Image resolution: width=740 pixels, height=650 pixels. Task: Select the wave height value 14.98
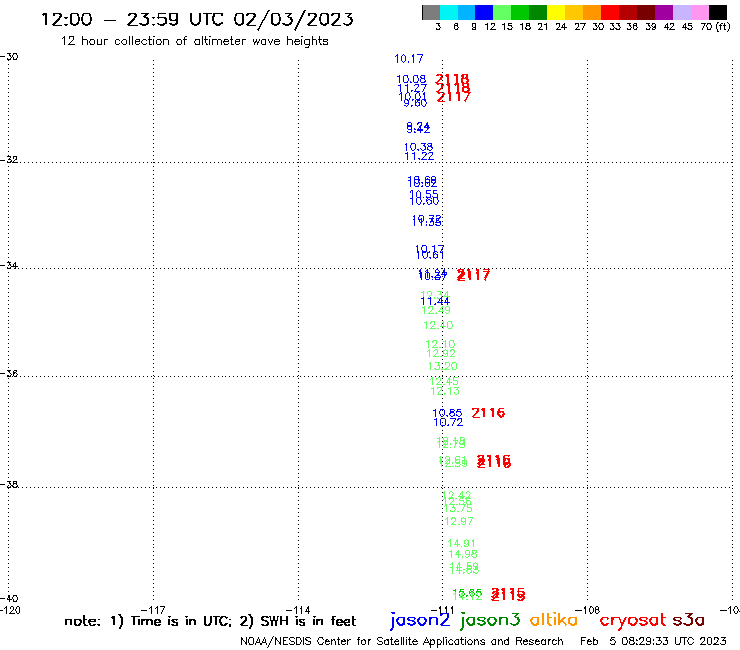point(463,554)
